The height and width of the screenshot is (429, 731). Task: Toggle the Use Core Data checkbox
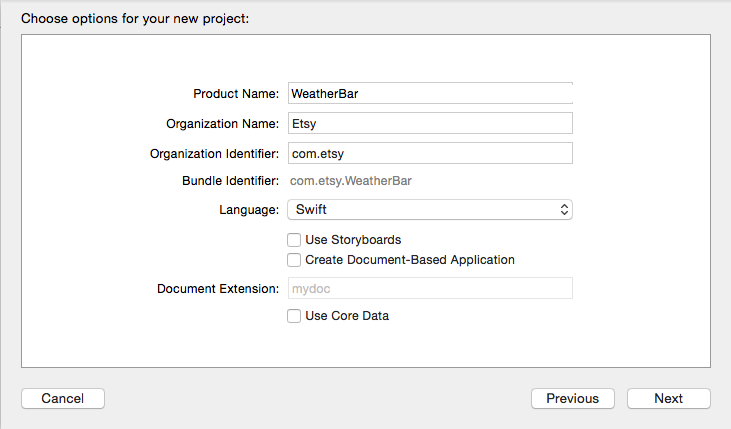(x=294, y=316)
